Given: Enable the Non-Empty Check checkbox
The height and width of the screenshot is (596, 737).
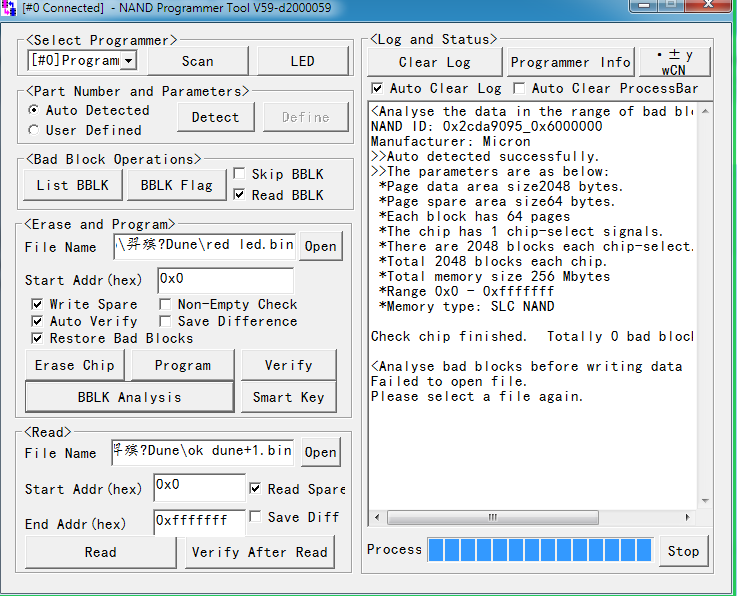Looking at the screenshot, I should 165,304.
